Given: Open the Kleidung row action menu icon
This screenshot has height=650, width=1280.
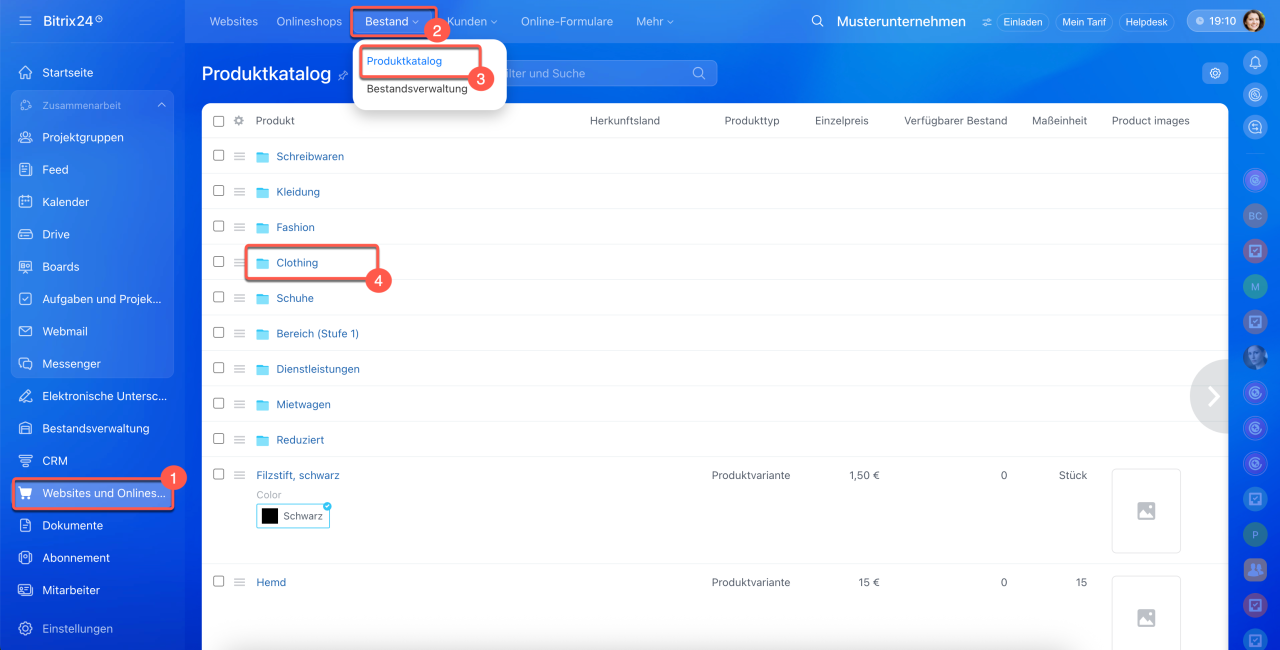Looking at the screenshot, I should click(240, 192).
